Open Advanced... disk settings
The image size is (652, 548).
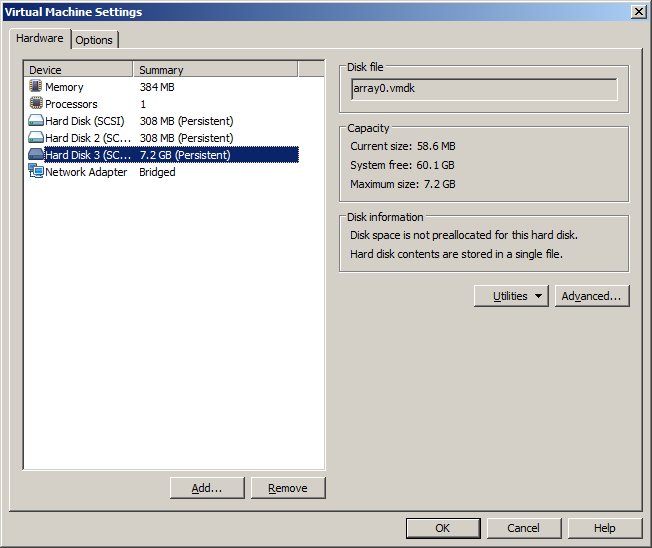coord(592,296)
